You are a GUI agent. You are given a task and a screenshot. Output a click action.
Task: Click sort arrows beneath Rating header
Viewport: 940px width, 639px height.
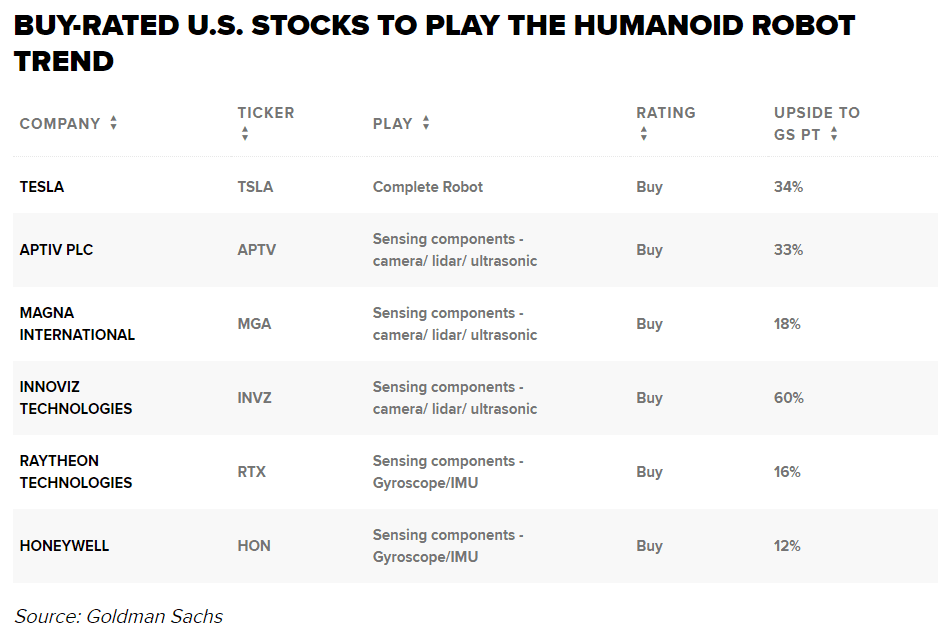pos(643,134)
